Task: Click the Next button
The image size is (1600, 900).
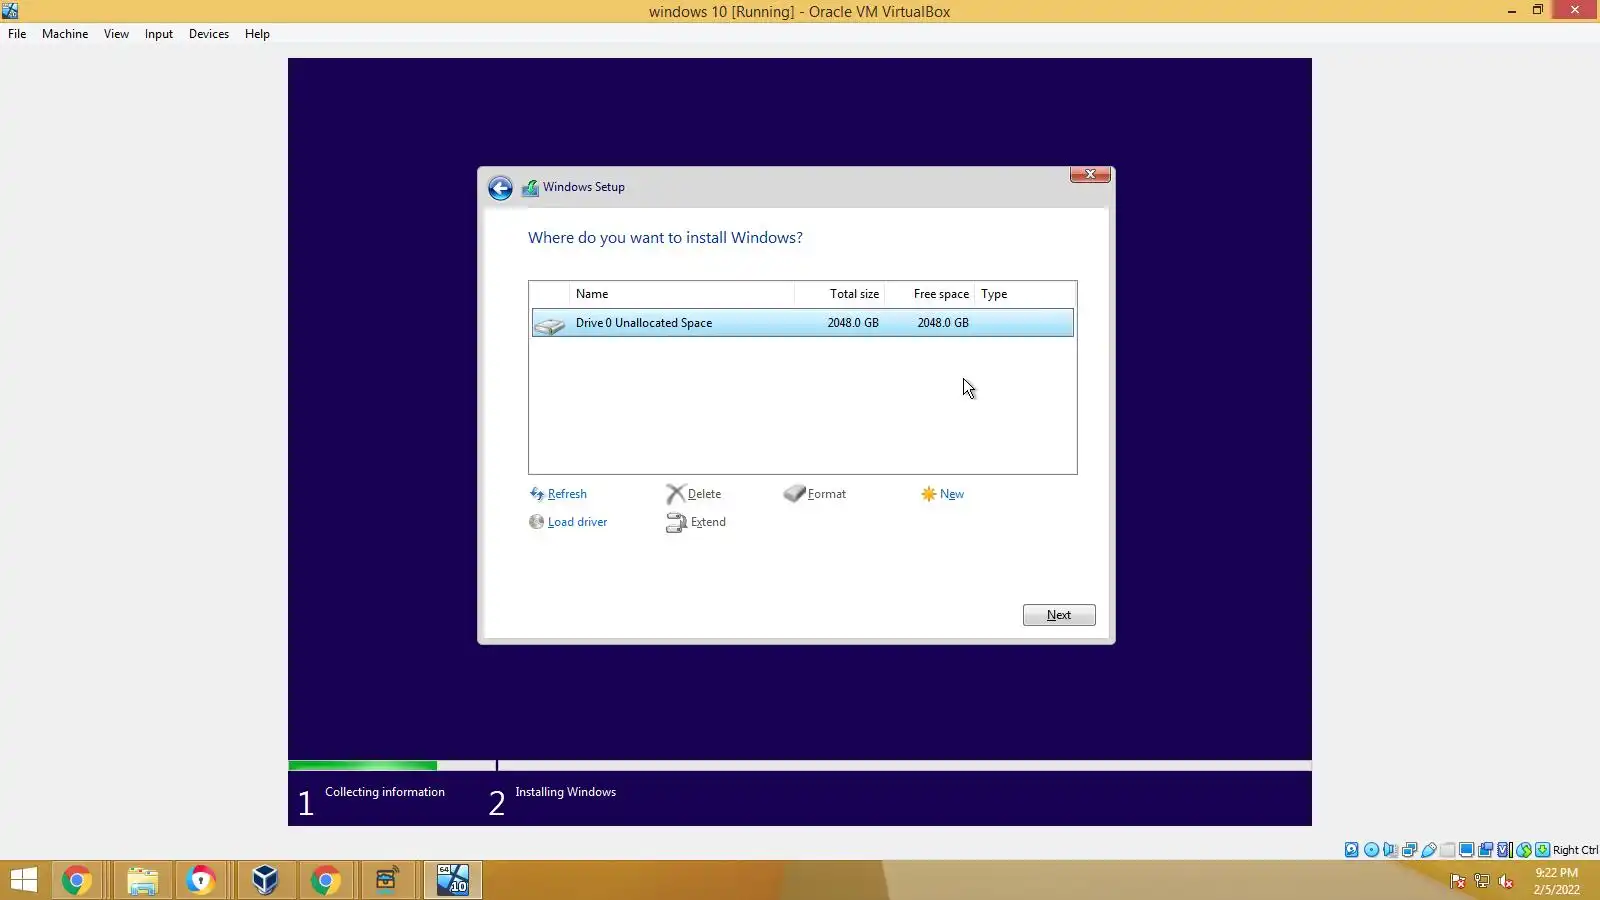Action: (x=1059, y=615)
